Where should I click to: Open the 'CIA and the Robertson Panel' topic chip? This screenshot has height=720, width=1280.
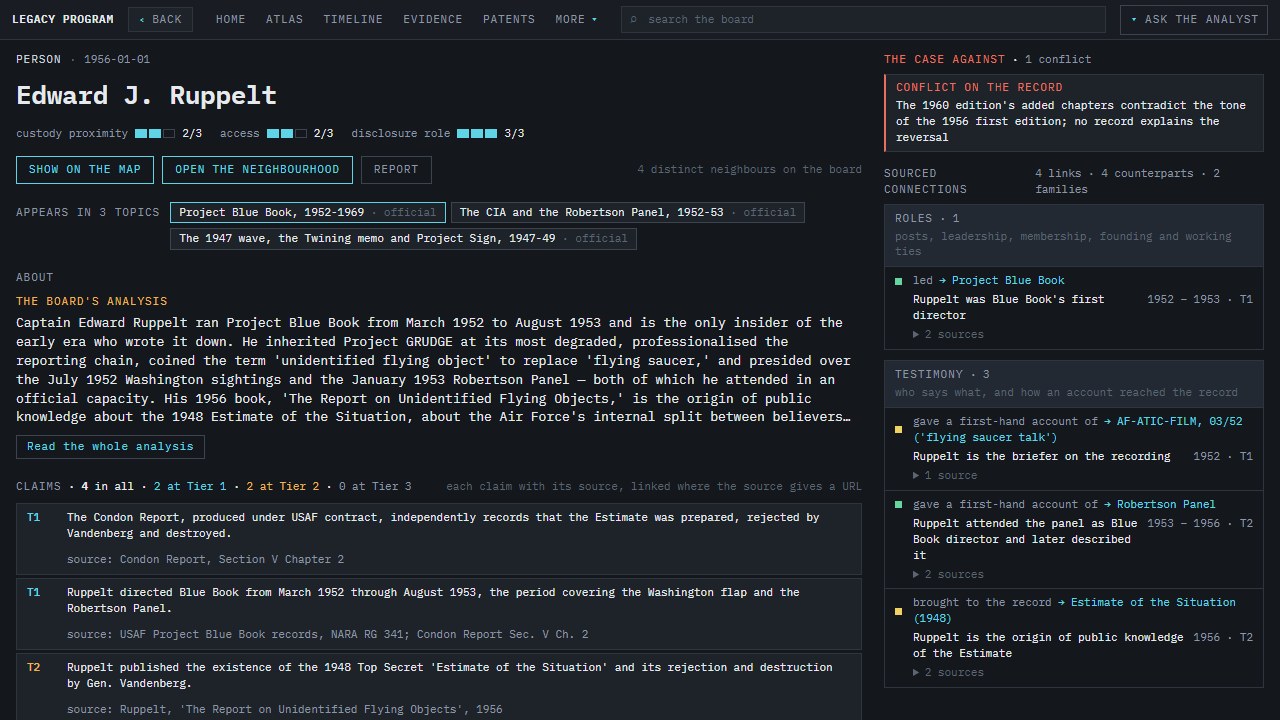pyautogui.click(x=628, y=212)
